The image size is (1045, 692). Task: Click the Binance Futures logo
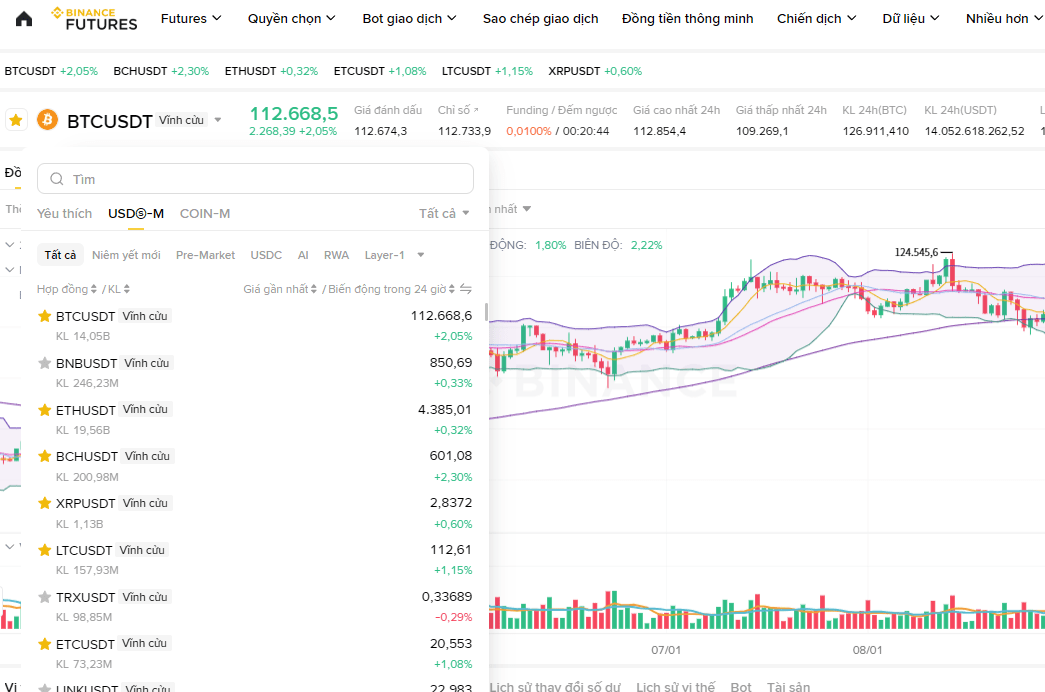pyautogui.click(x=95, y=19)
